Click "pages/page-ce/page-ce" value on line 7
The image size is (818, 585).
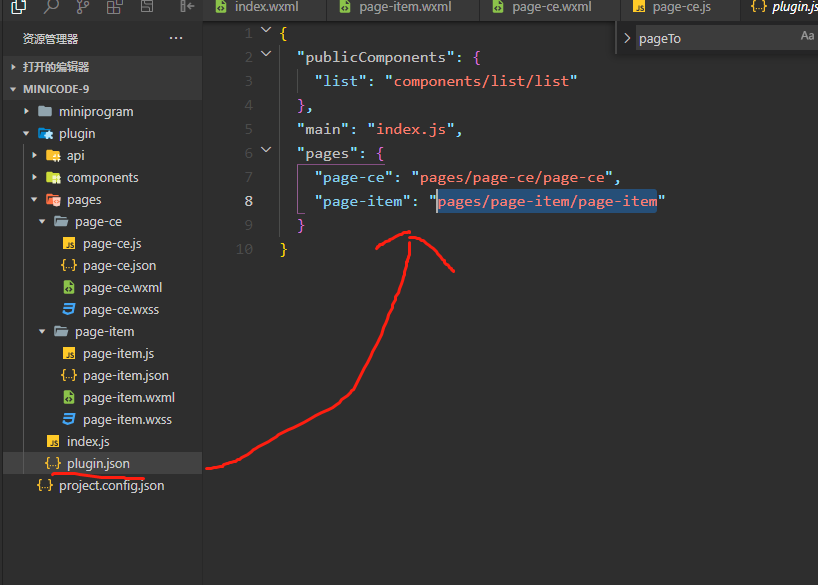[x=512, y=177]
